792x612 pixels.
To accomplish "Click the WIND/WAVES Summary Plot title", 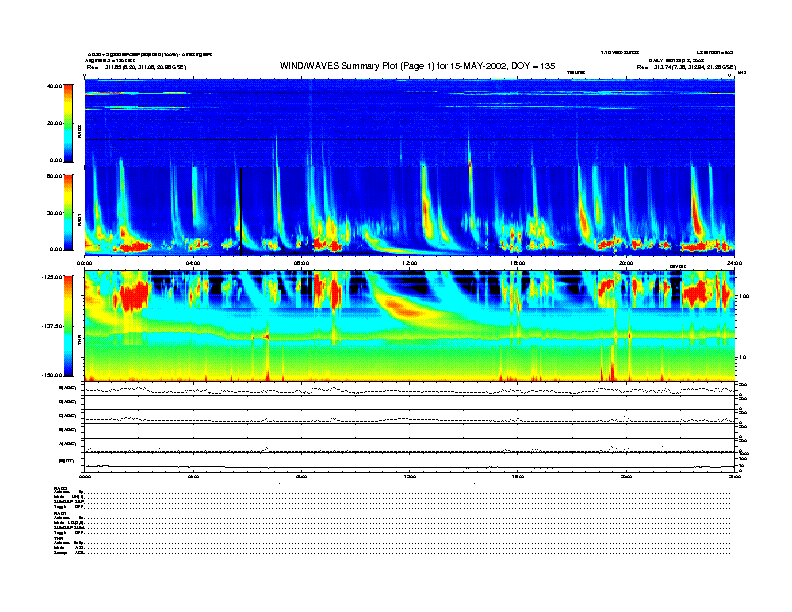I will (417, 66).
